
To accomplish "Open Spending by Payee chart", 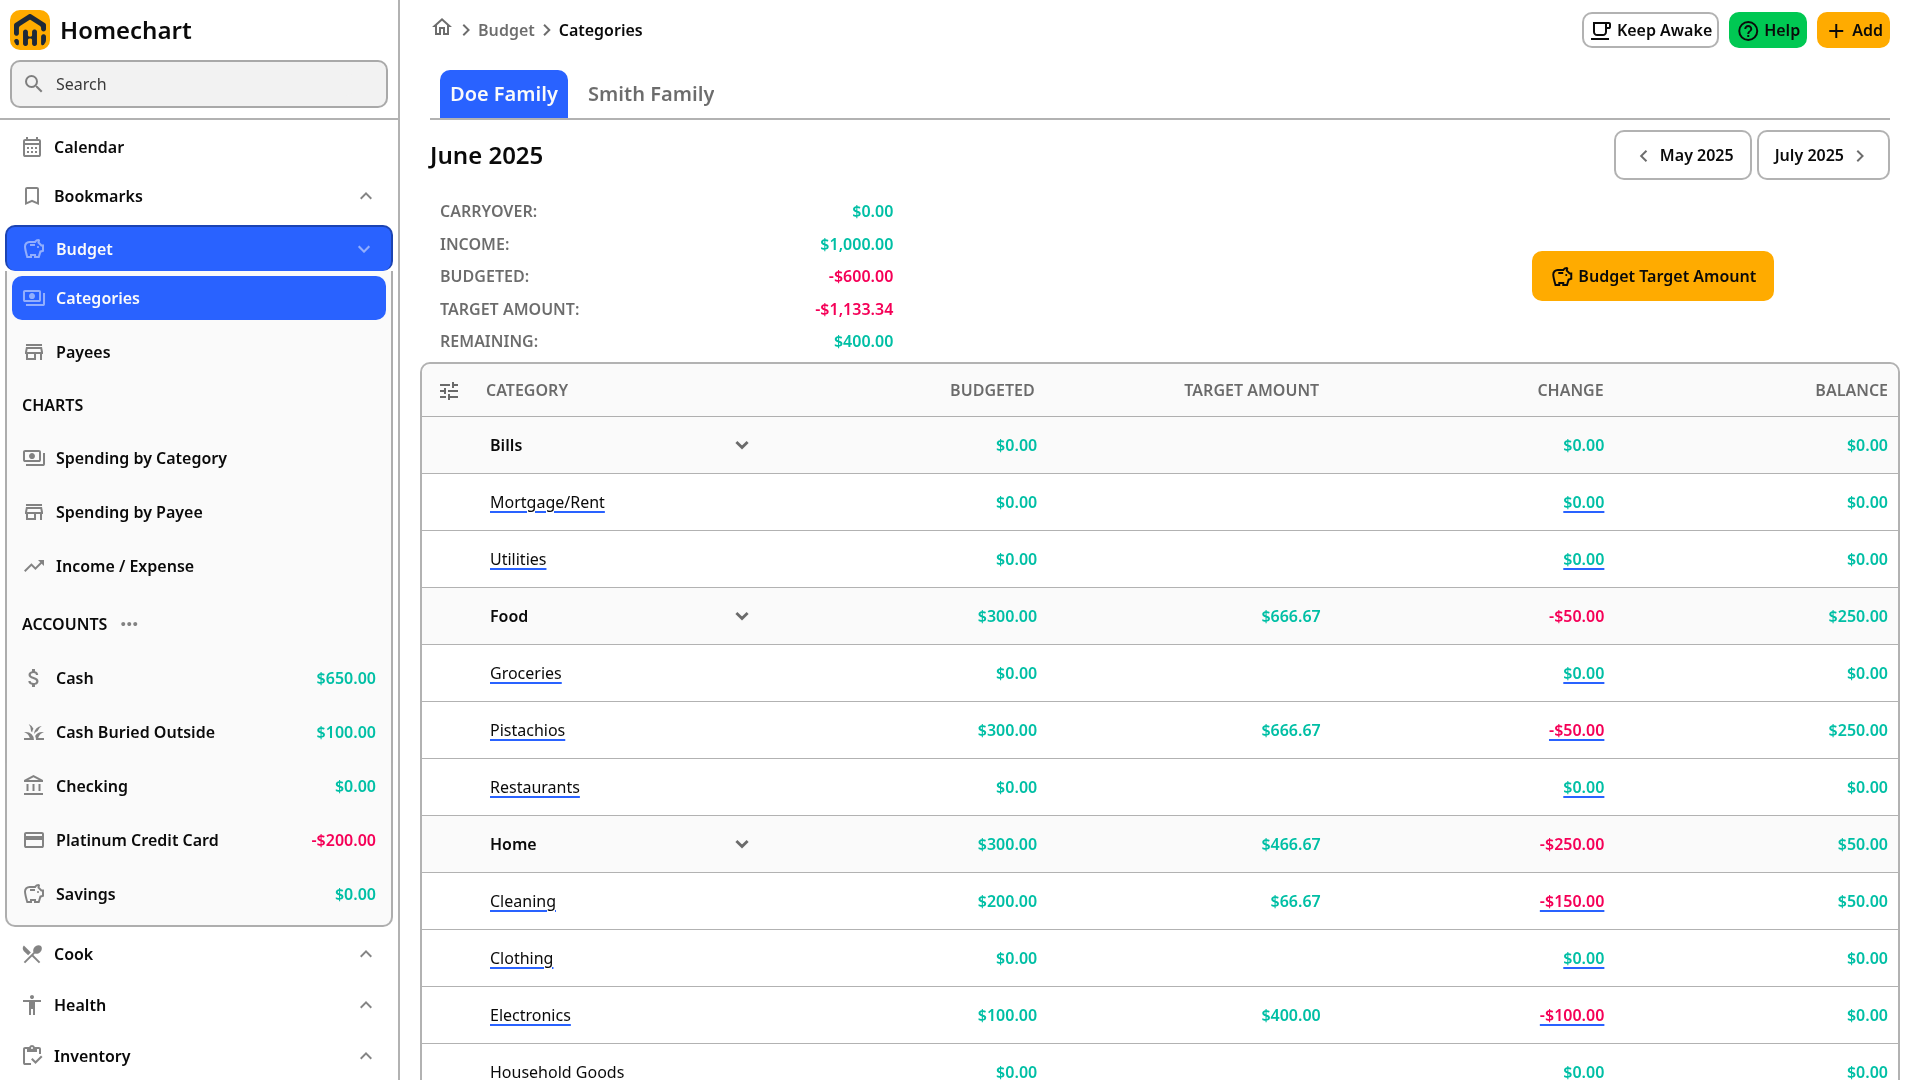I will tap(199, 512).
